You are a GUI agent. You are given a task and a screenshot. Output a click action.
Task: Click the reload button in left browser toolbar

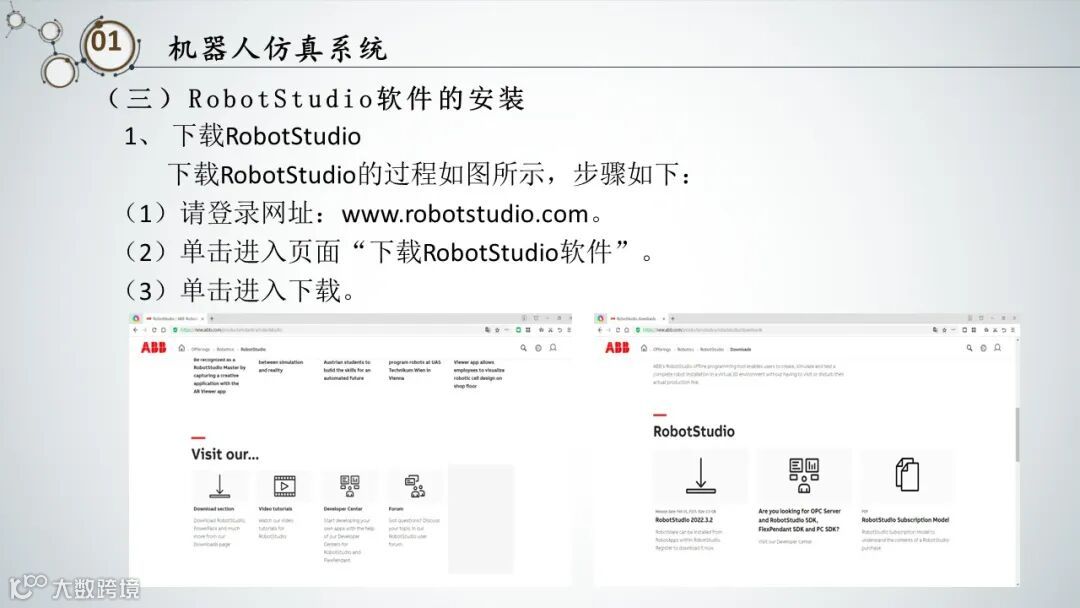[154, 330]
